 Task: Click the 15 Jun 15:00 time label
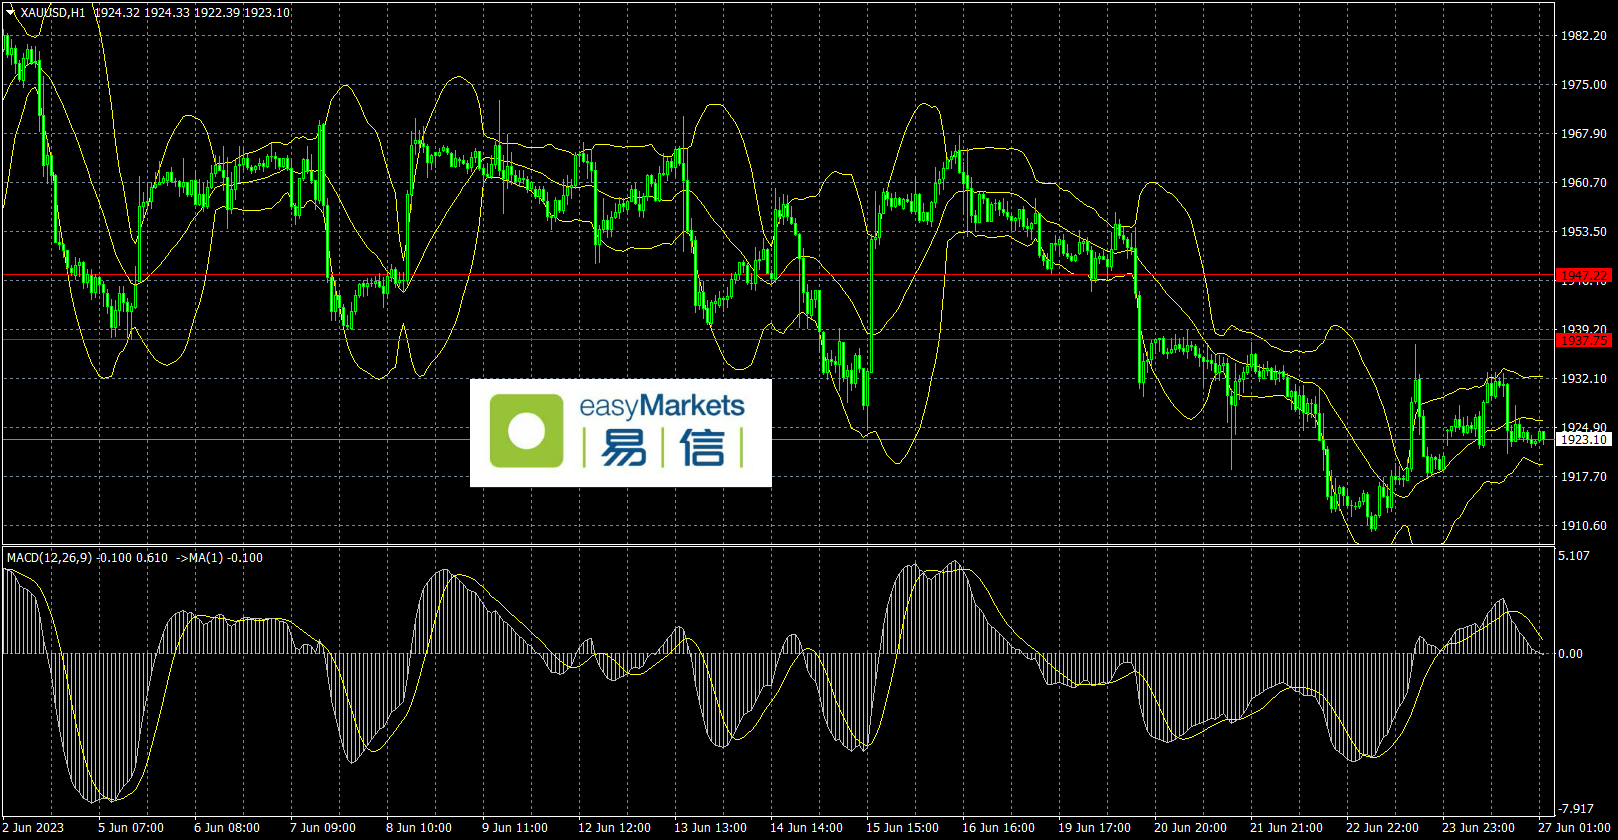click(902, 828)
